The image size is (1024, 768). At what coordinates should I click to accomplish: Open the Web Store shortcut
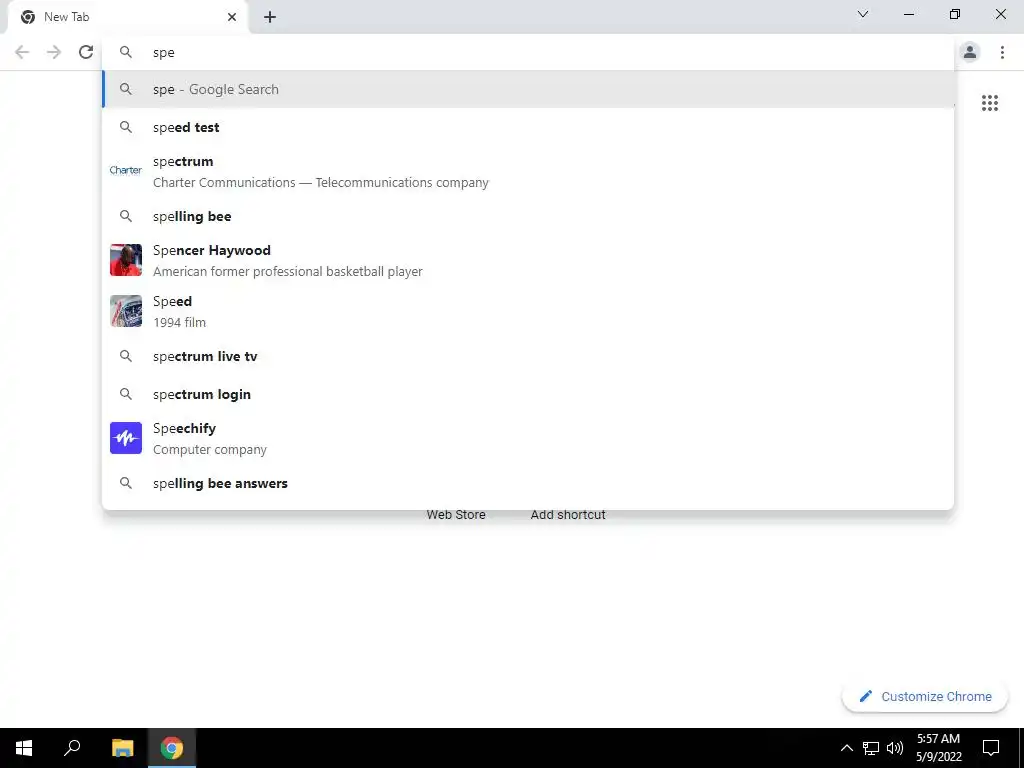click(x=456, y=515)
